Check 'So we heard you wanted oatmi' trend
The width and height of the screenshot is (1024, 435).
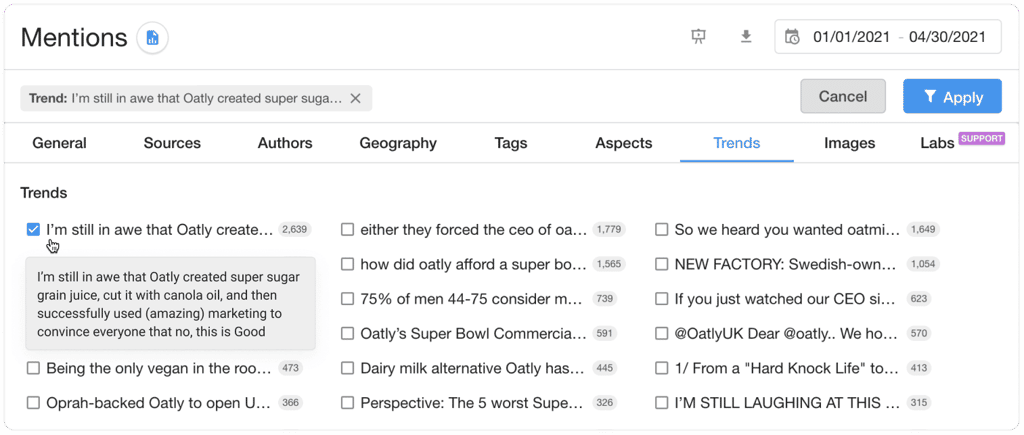click(x=662, y=230)
